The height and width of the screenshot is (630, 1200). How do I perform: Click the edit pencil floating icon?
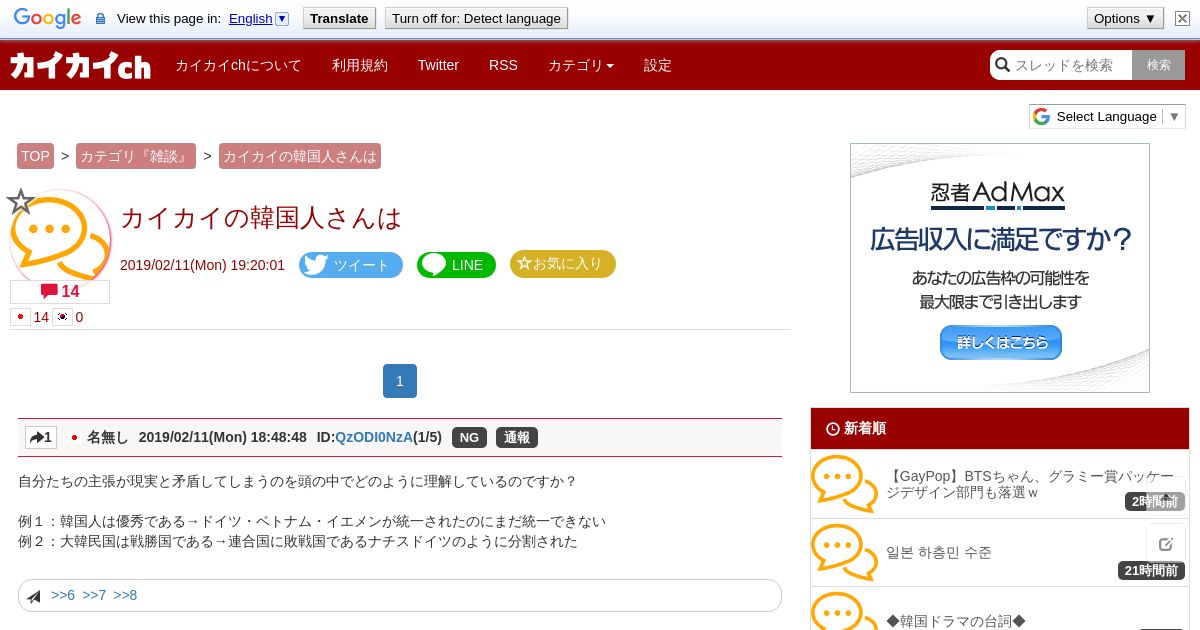pyautogui.click(x=1166, y=544)
